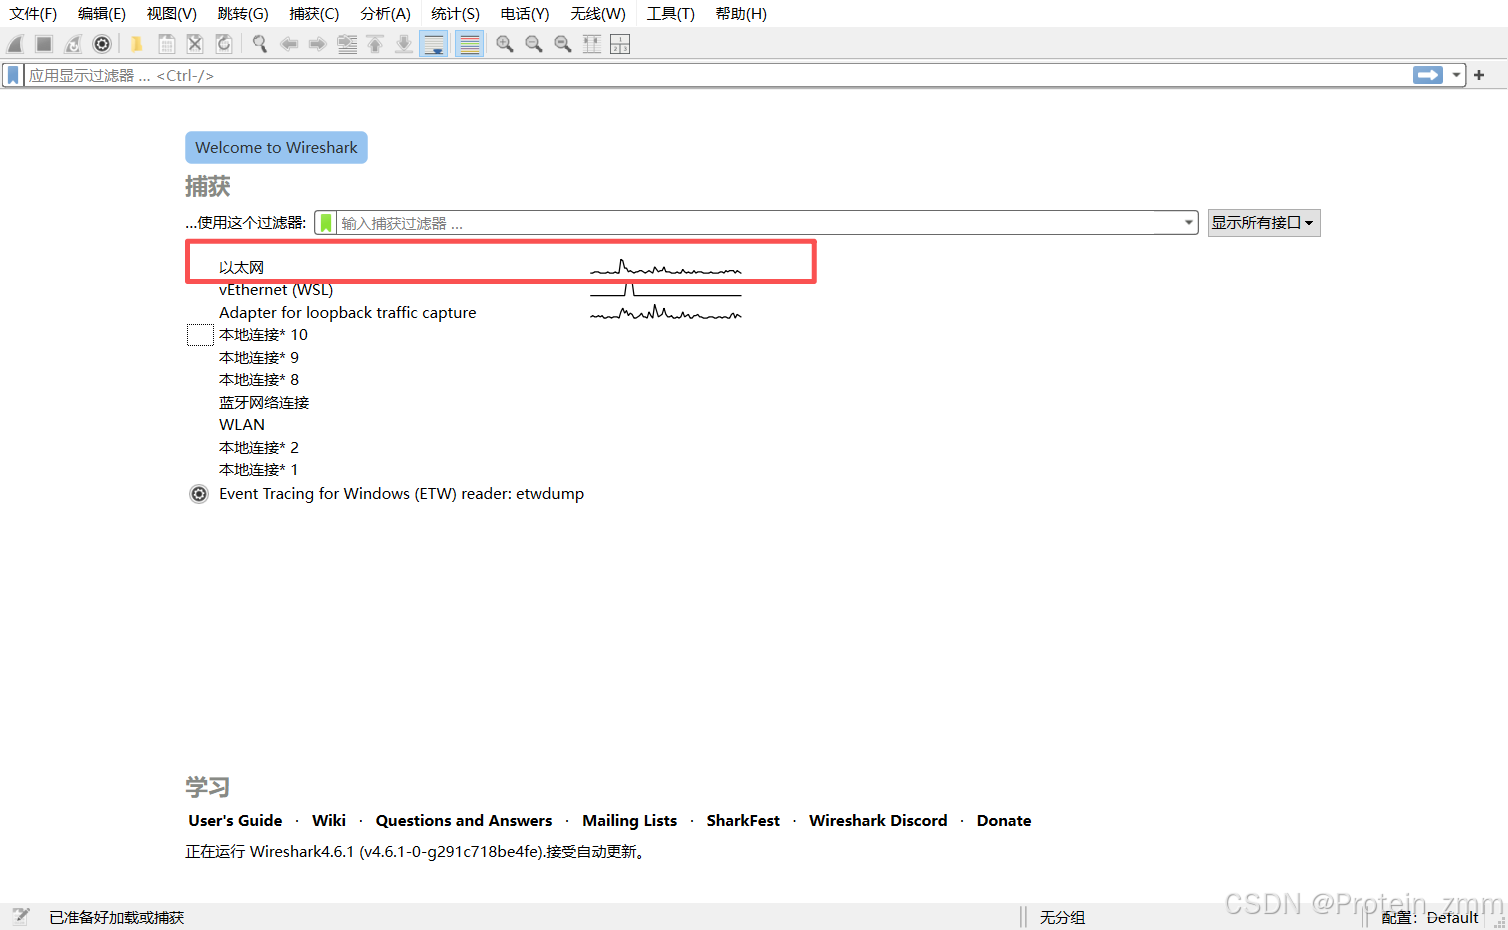Click capture filter green bookmark icon

click(x=326, y=223)
